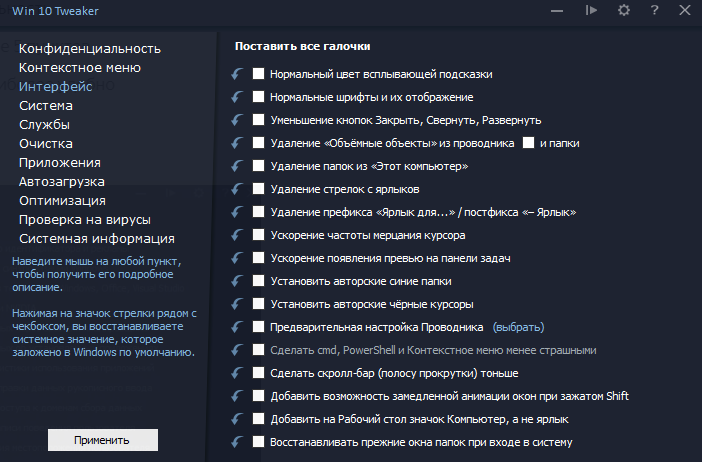Screen dimensions: 702x462
Task: Open the settings gear icon in title bar
Action: click(624, 10)
